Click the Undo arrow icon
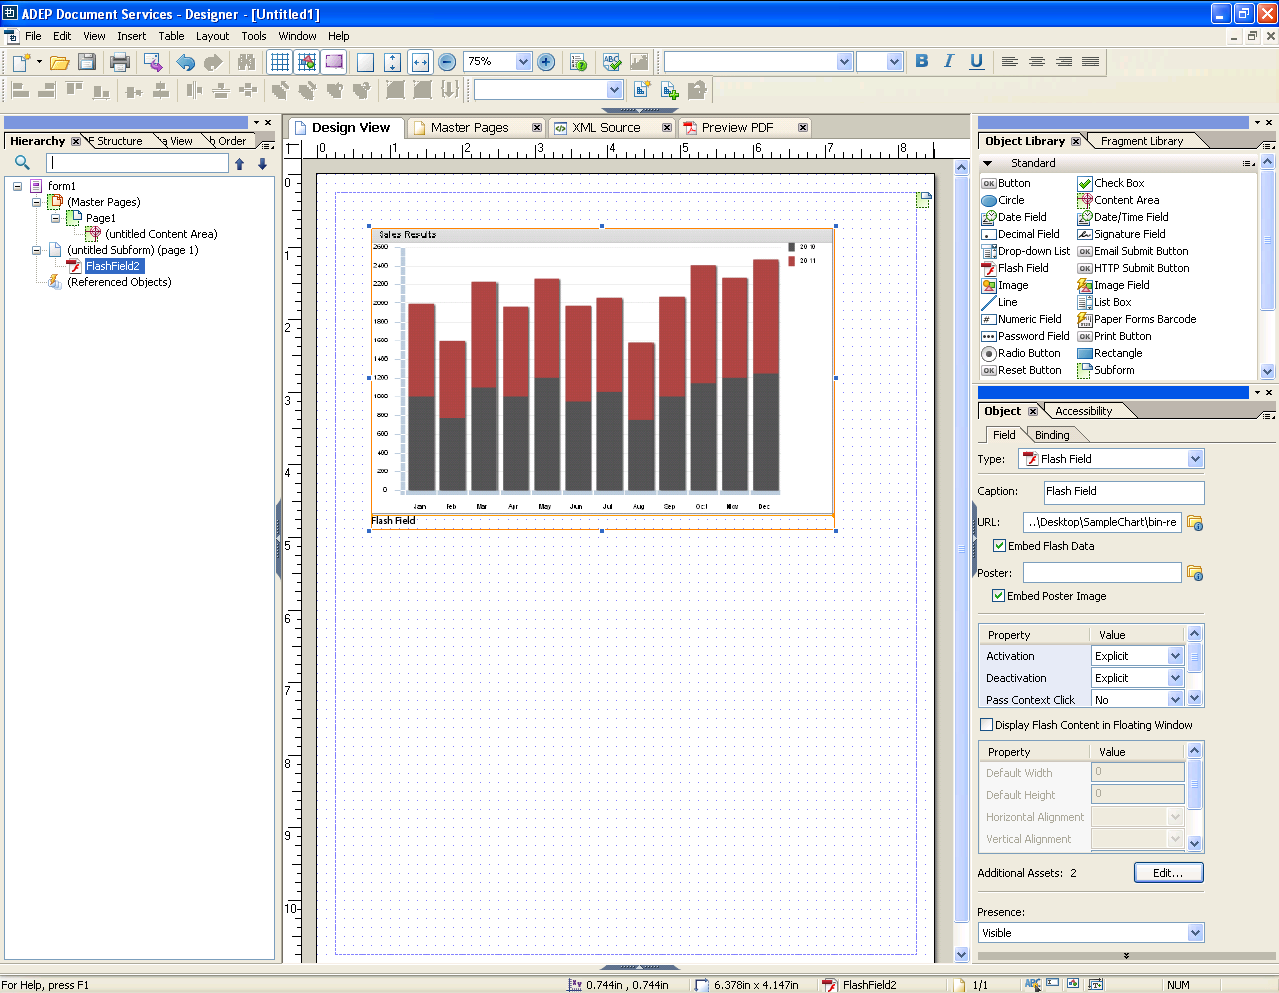This screenshot has width=1279, height=993. 185,62
